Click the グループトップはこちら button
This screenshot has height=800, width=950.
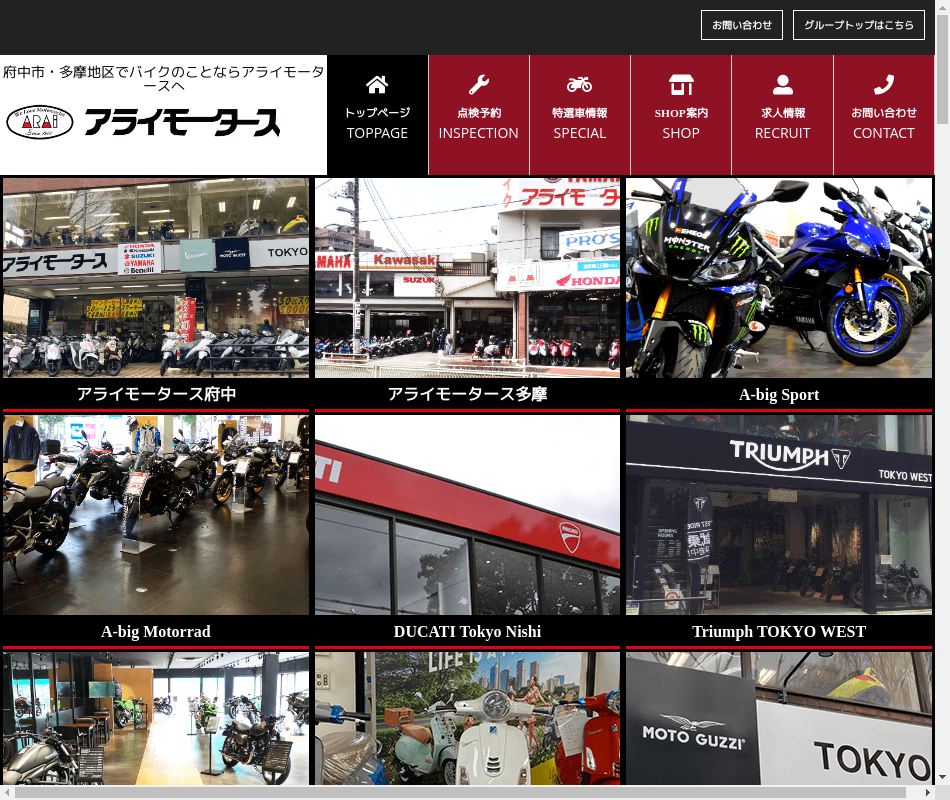tap(859, 25)
